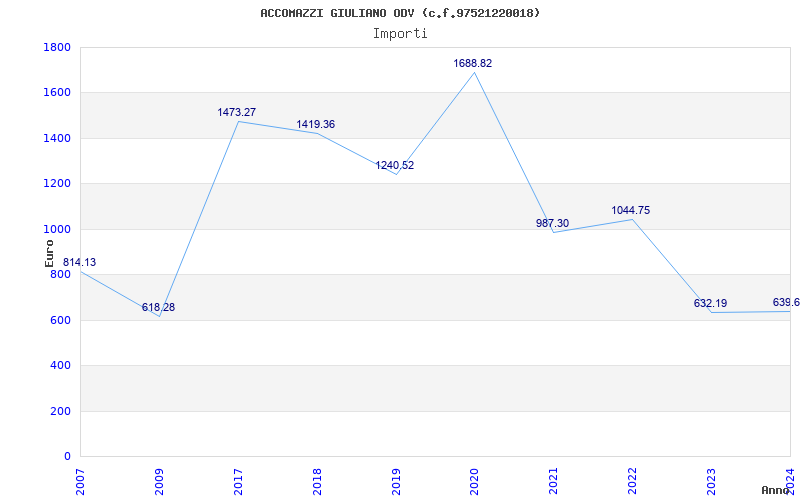Image resolution: width=800 pixels, height=500 pixels.
Task: Click the 1000 y-axis value
Action: pos(57,229)
